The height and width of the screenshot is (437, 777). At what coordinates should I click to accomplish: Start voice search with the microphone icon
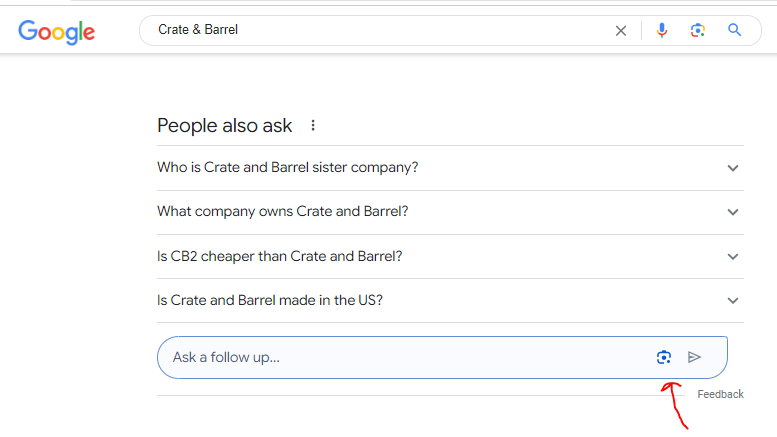tap(661, 30)
